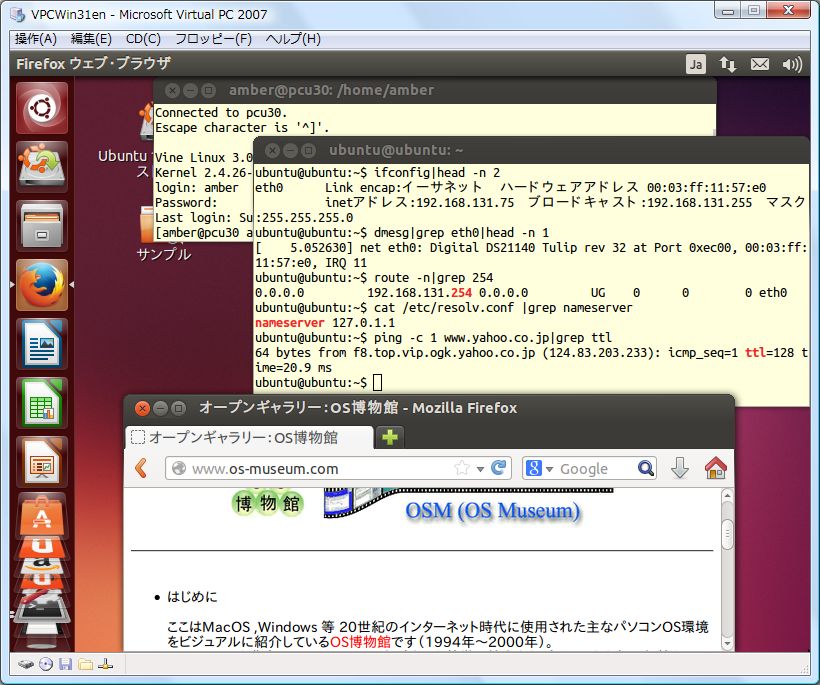The width and height of the screenshot is (820, 685).
Task: Open the Files manager in launcher
Action: click(42, 226)
